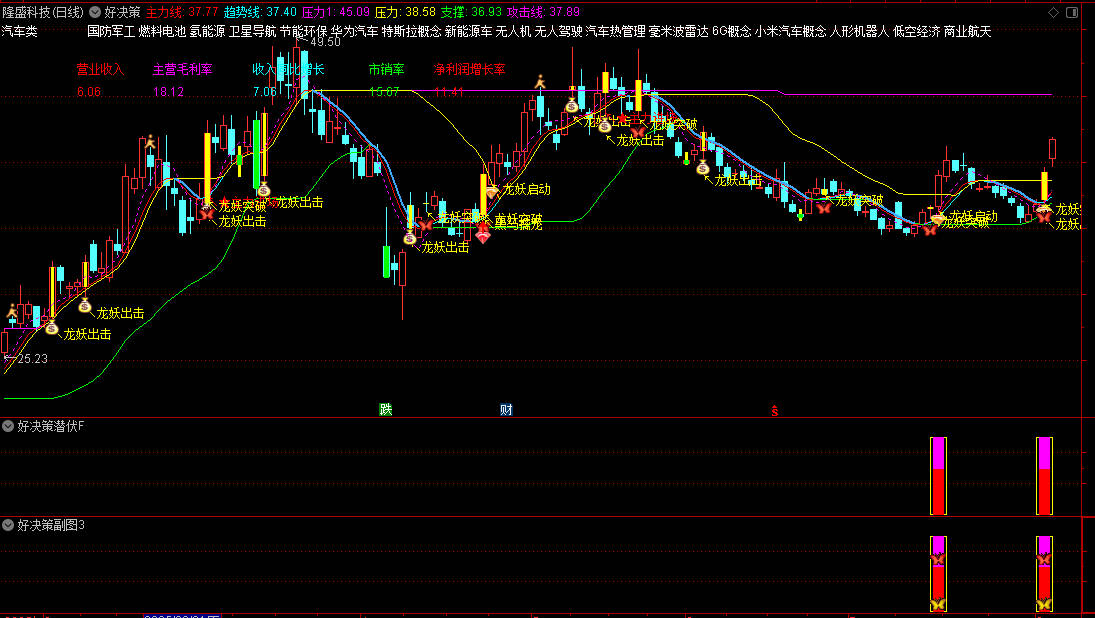Collapse the 好决策副图3 indicator panel chevron

8,525
